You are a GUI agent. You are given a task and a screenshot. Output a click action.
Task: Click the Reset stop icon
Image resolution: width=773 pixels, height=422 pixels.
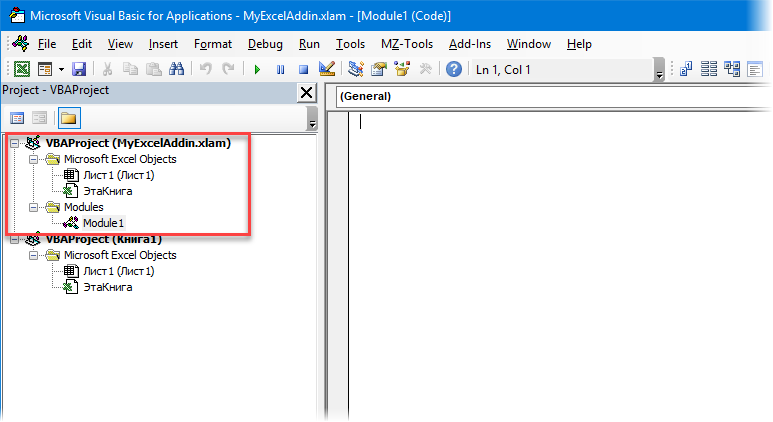tap(304, 70)
